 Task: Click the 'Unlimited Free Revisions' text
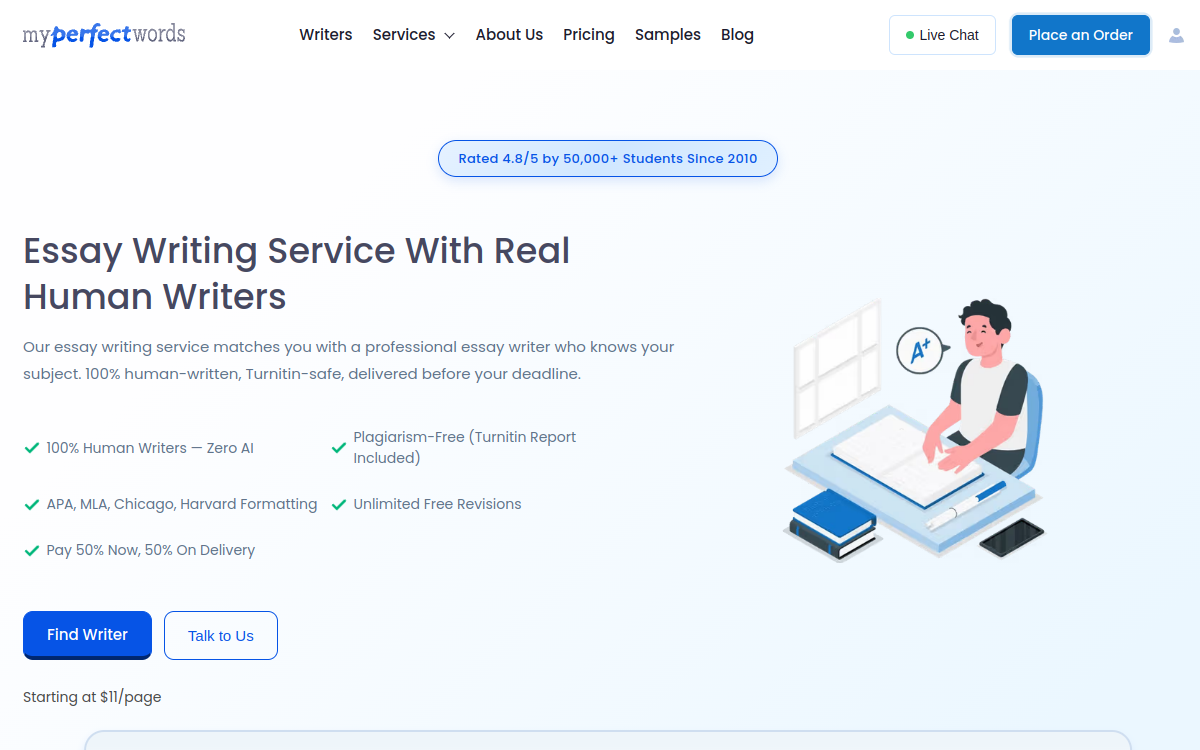click(x=437, y=504)
